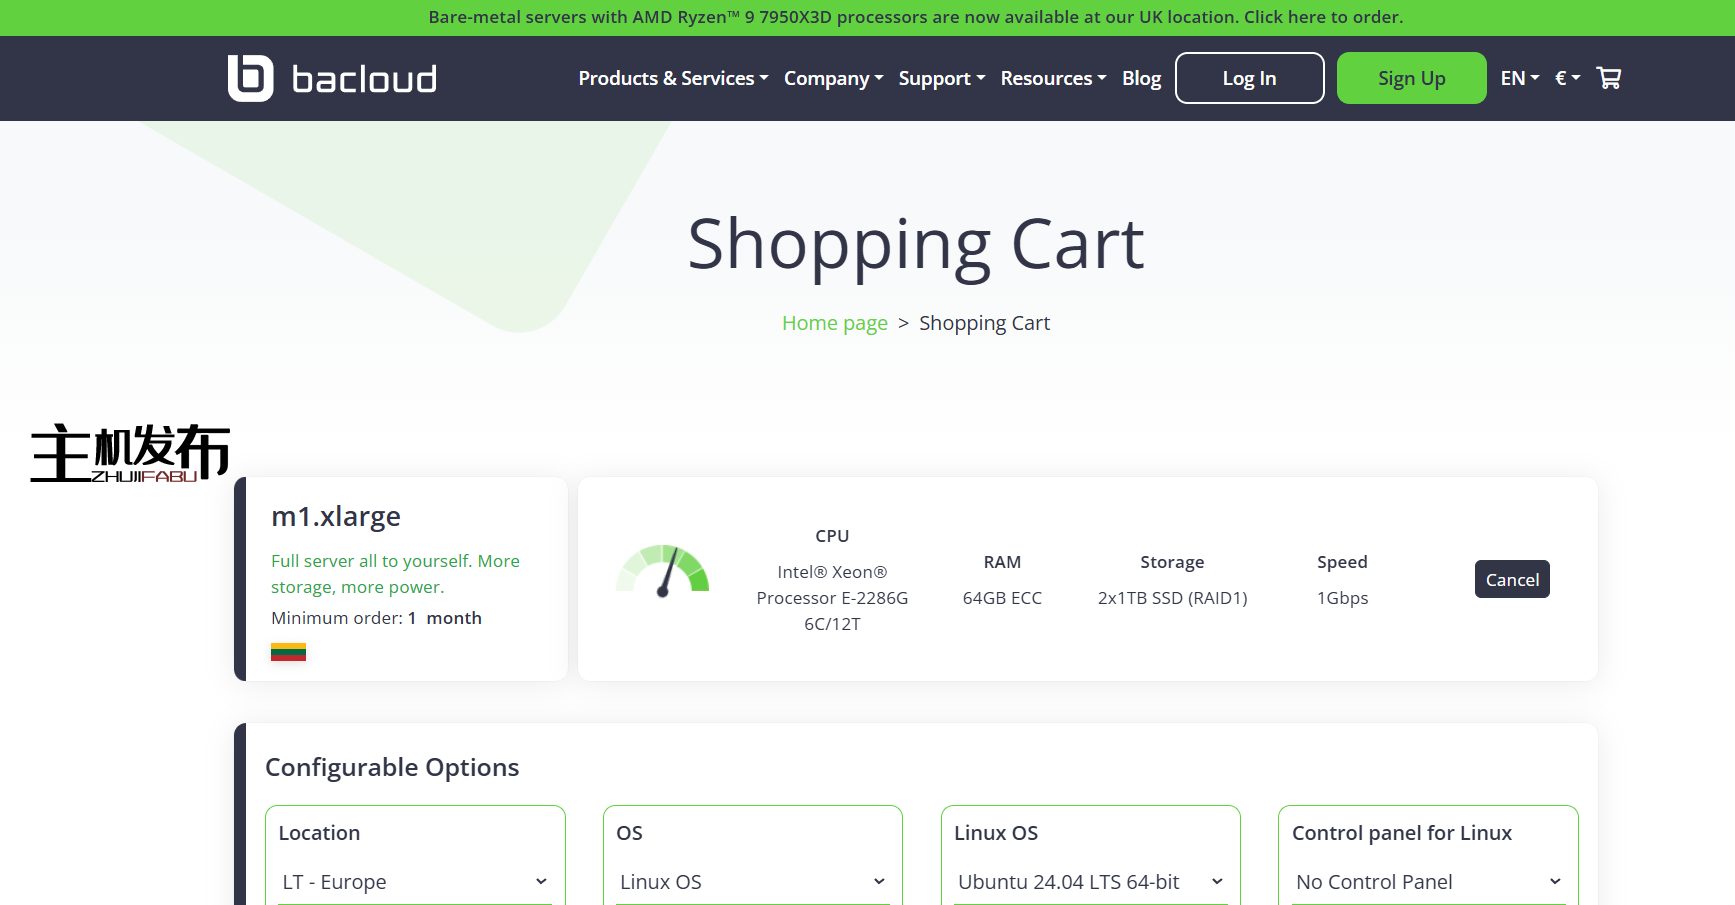
Task: Open the Control panel for Linux dropdown
Action: click(x=1428, y=882)
